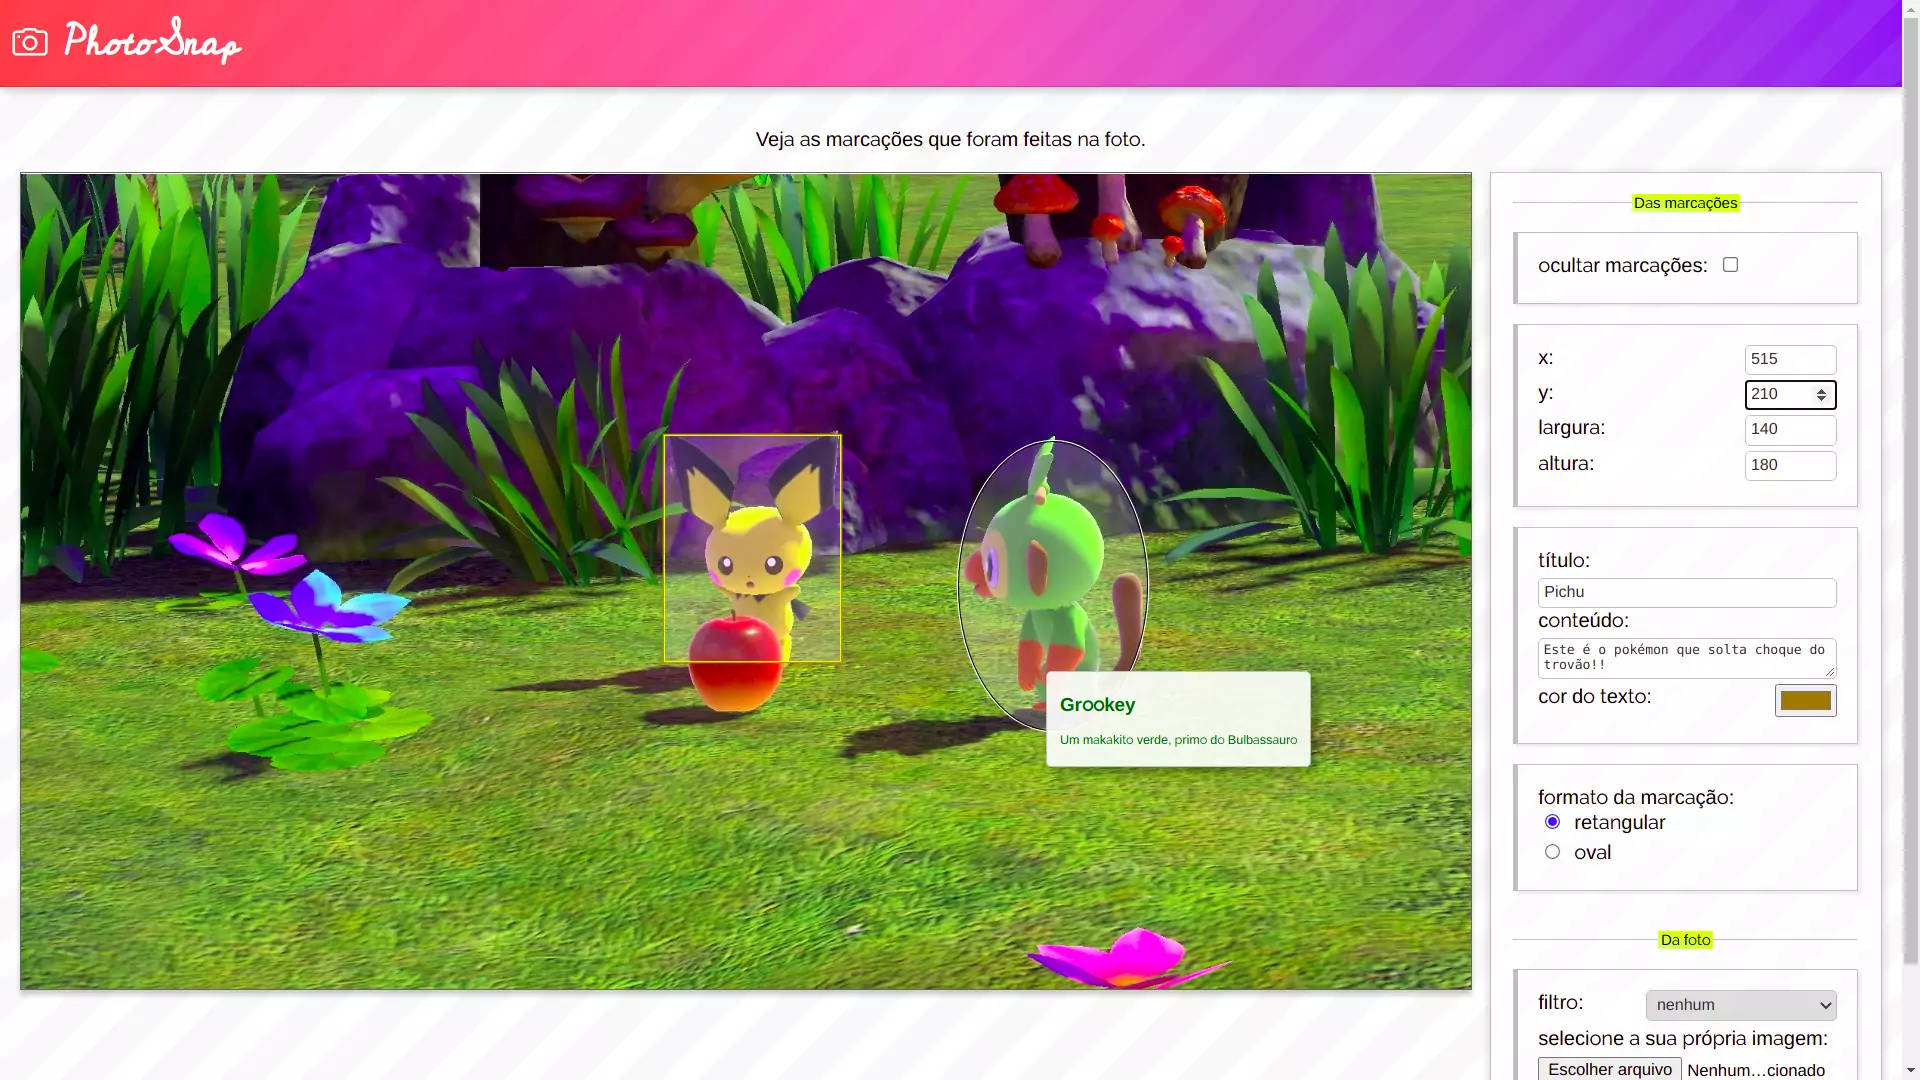Click the título text field containing Pichu

[x=1686, y=592]
